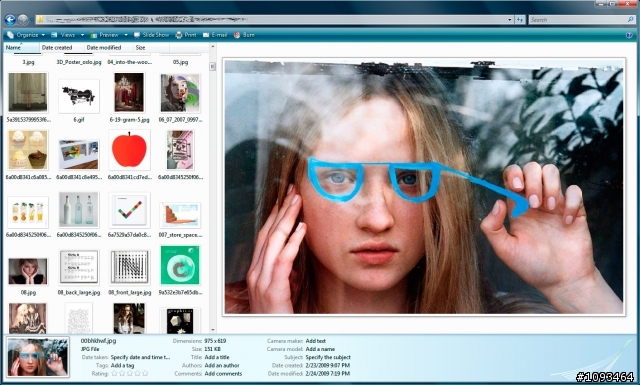Image resolution: width=640 pixels, height=385 pixels.
Task: Select the 06_07_2007_0997 face collage thumbnail
Action: coord(180,93)
